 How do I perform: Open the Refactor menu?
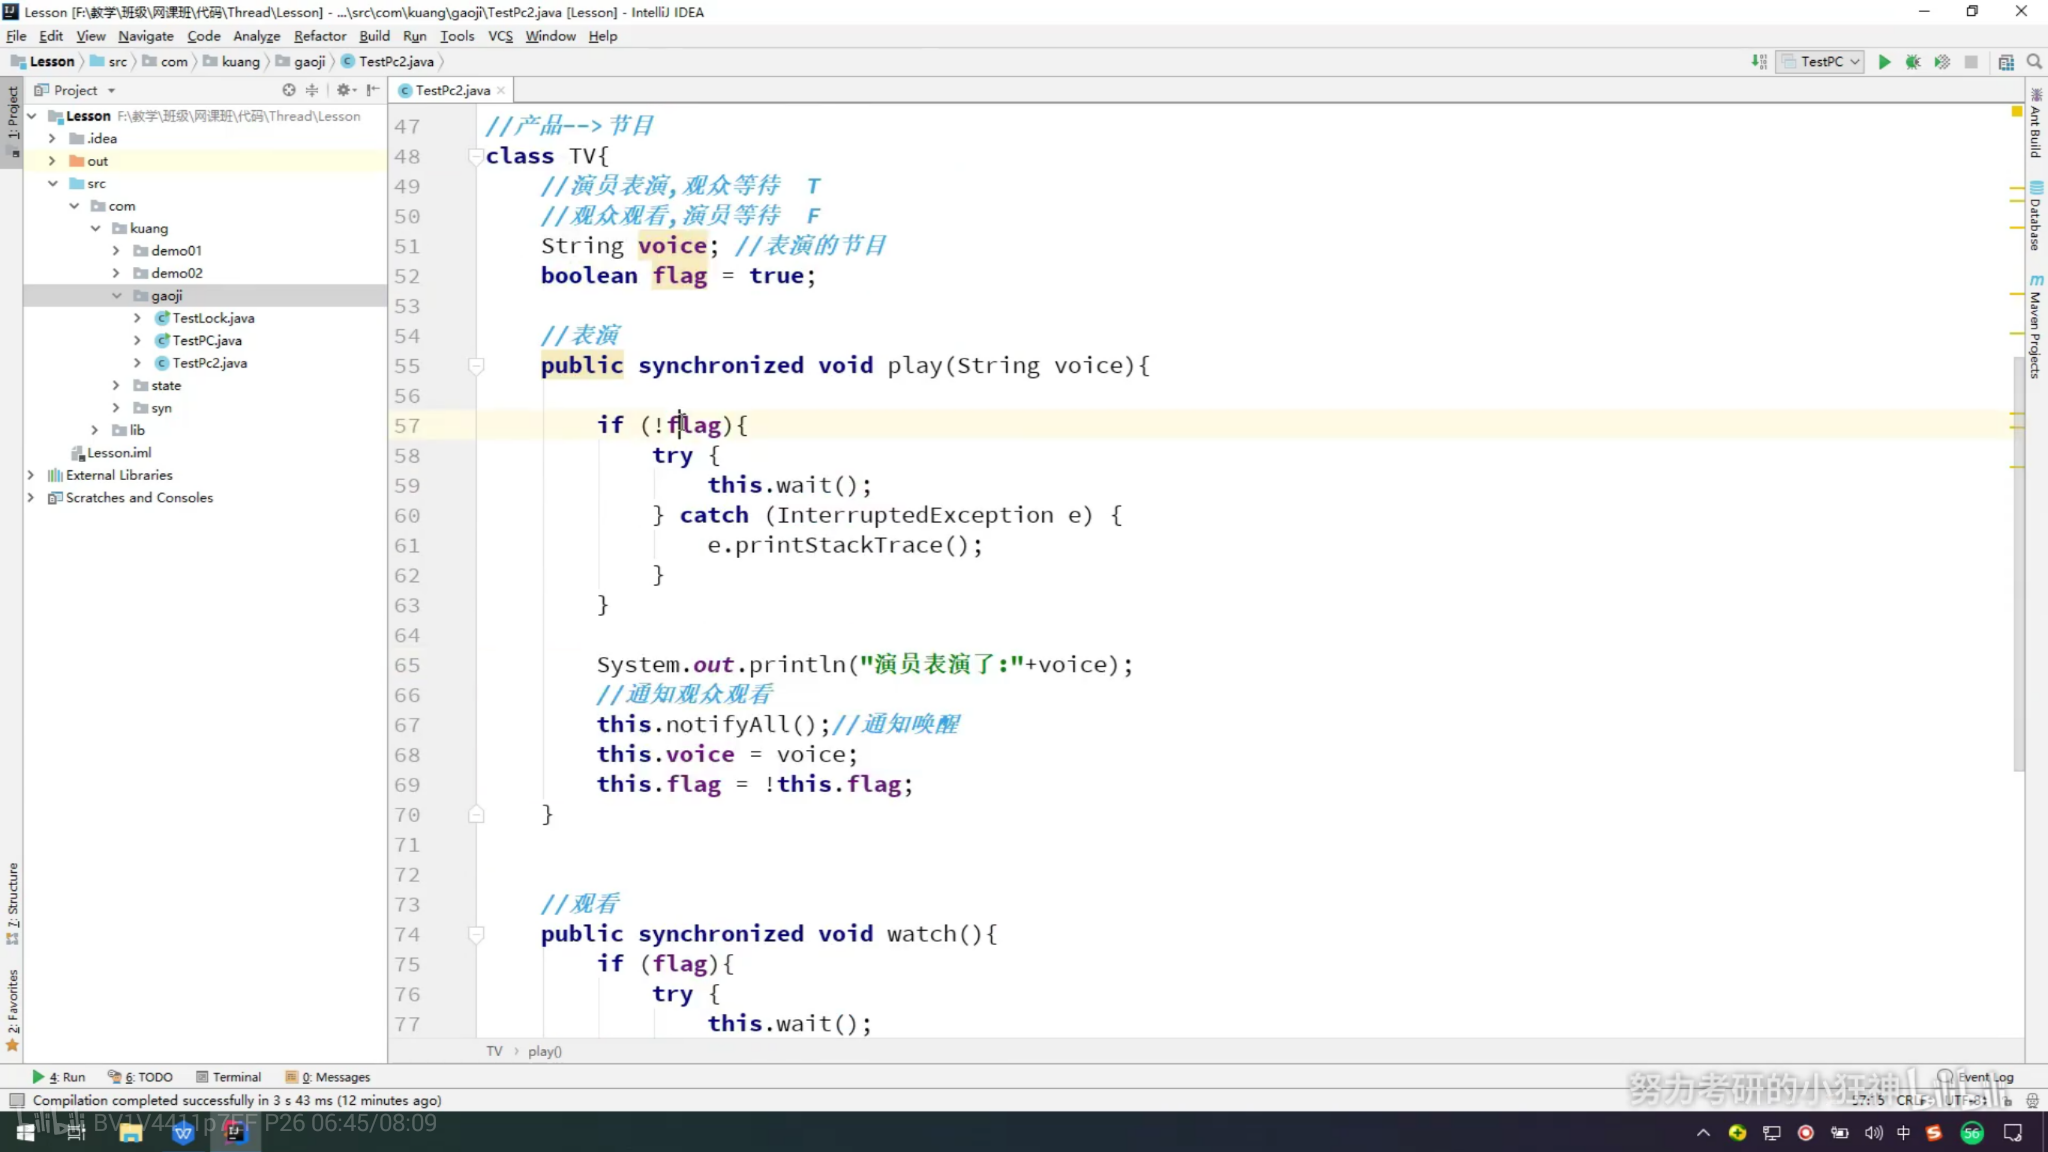[320, 36]
